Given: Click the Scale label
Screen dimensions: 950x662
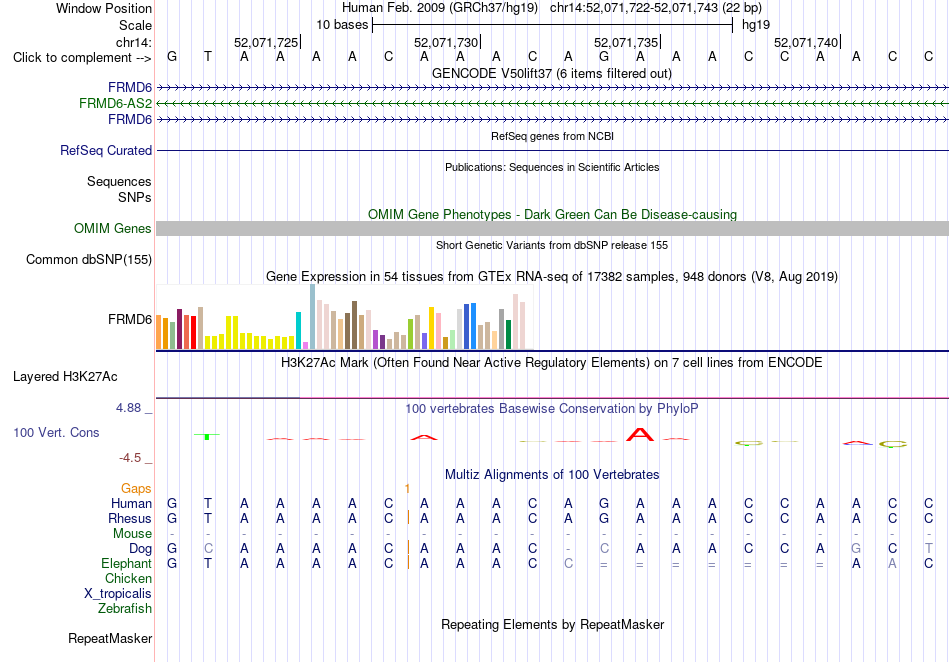Looking at the screenshot, I should [x=136, y=25].
